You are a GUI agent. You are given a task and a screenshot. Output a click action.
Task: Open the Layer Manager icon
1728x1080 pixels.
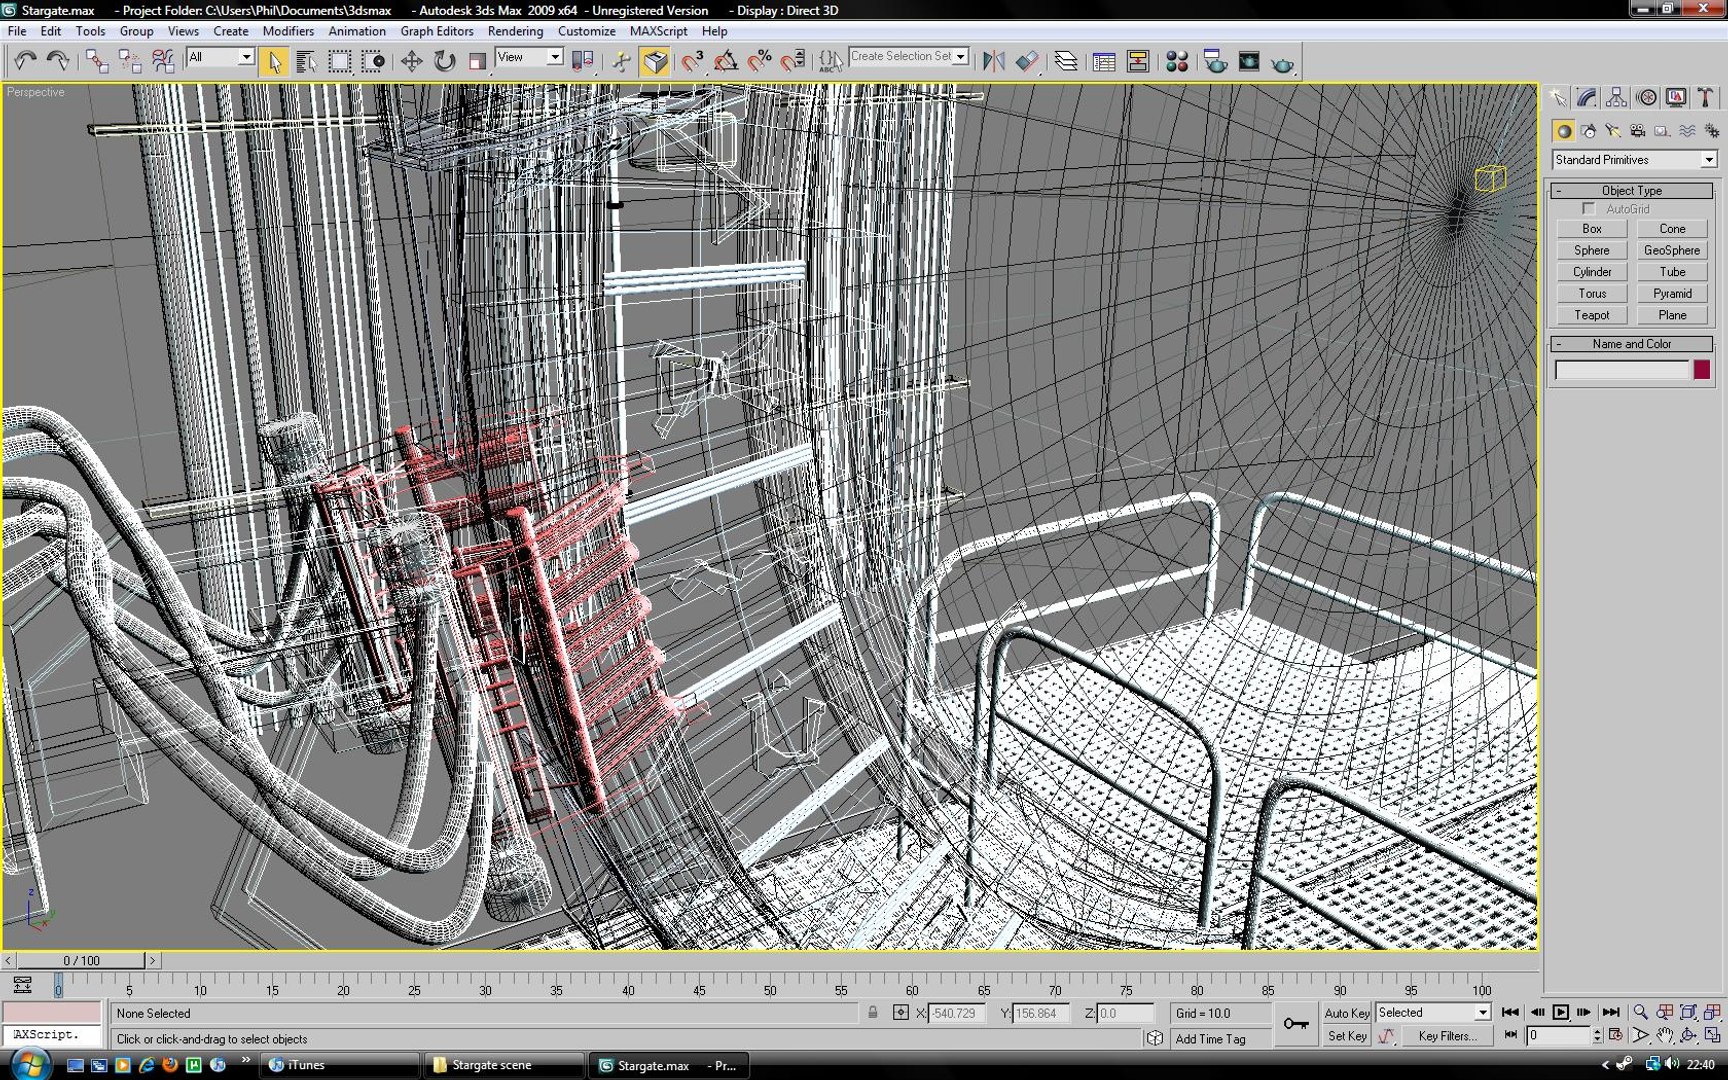(1066, 61)
